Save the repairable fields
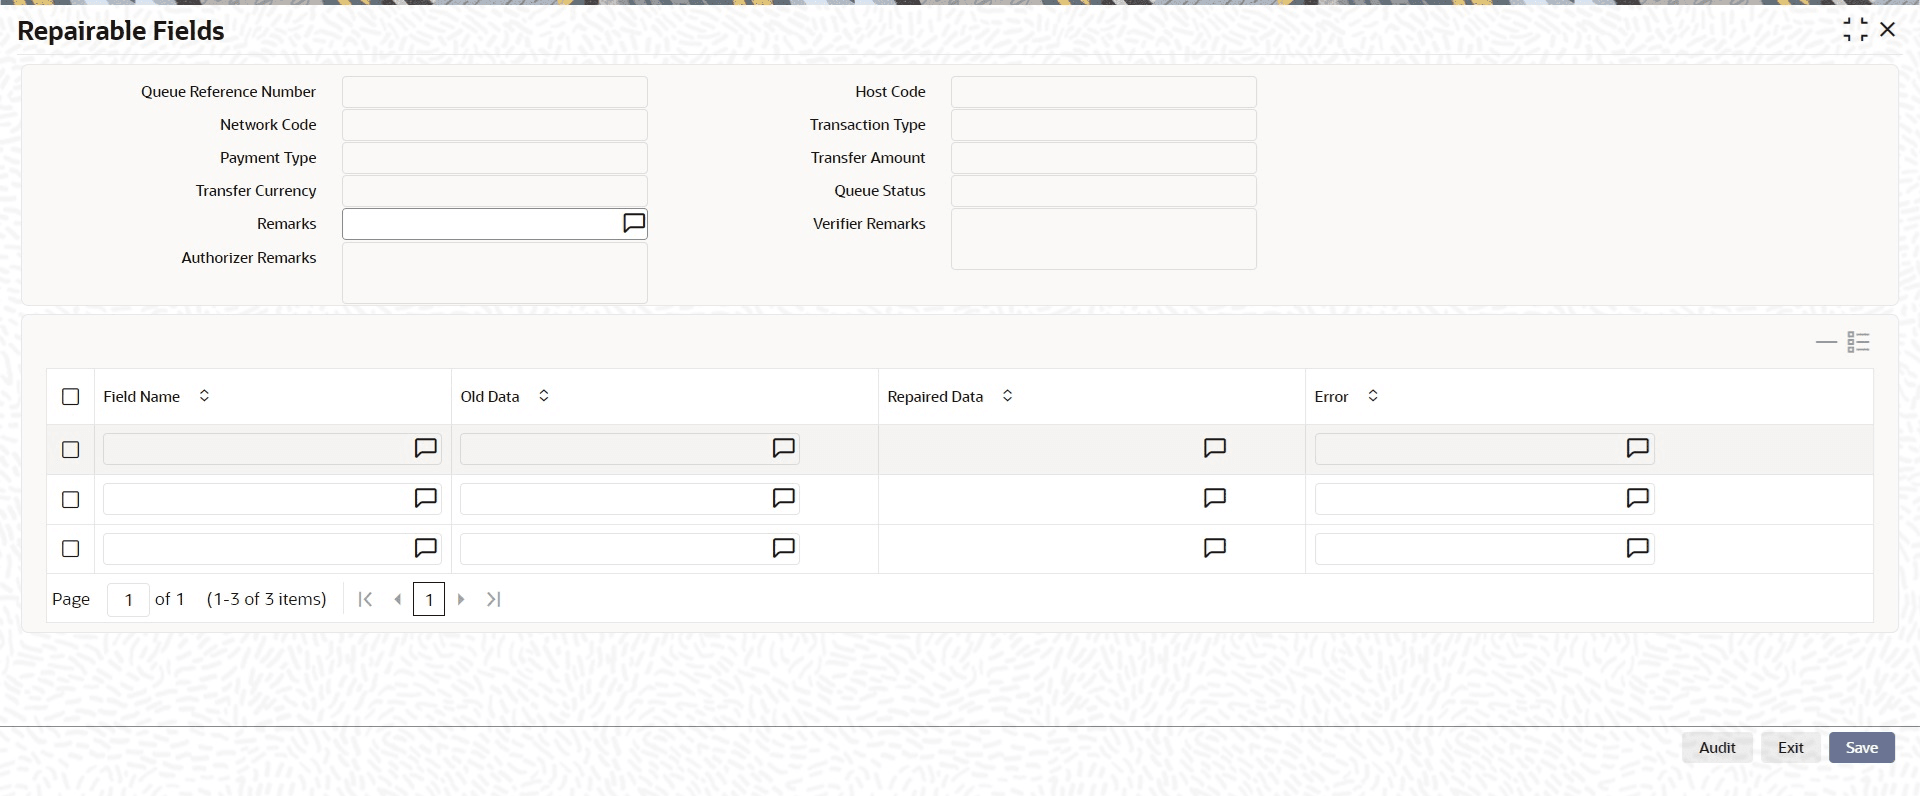 click(x=1862, y=748)
